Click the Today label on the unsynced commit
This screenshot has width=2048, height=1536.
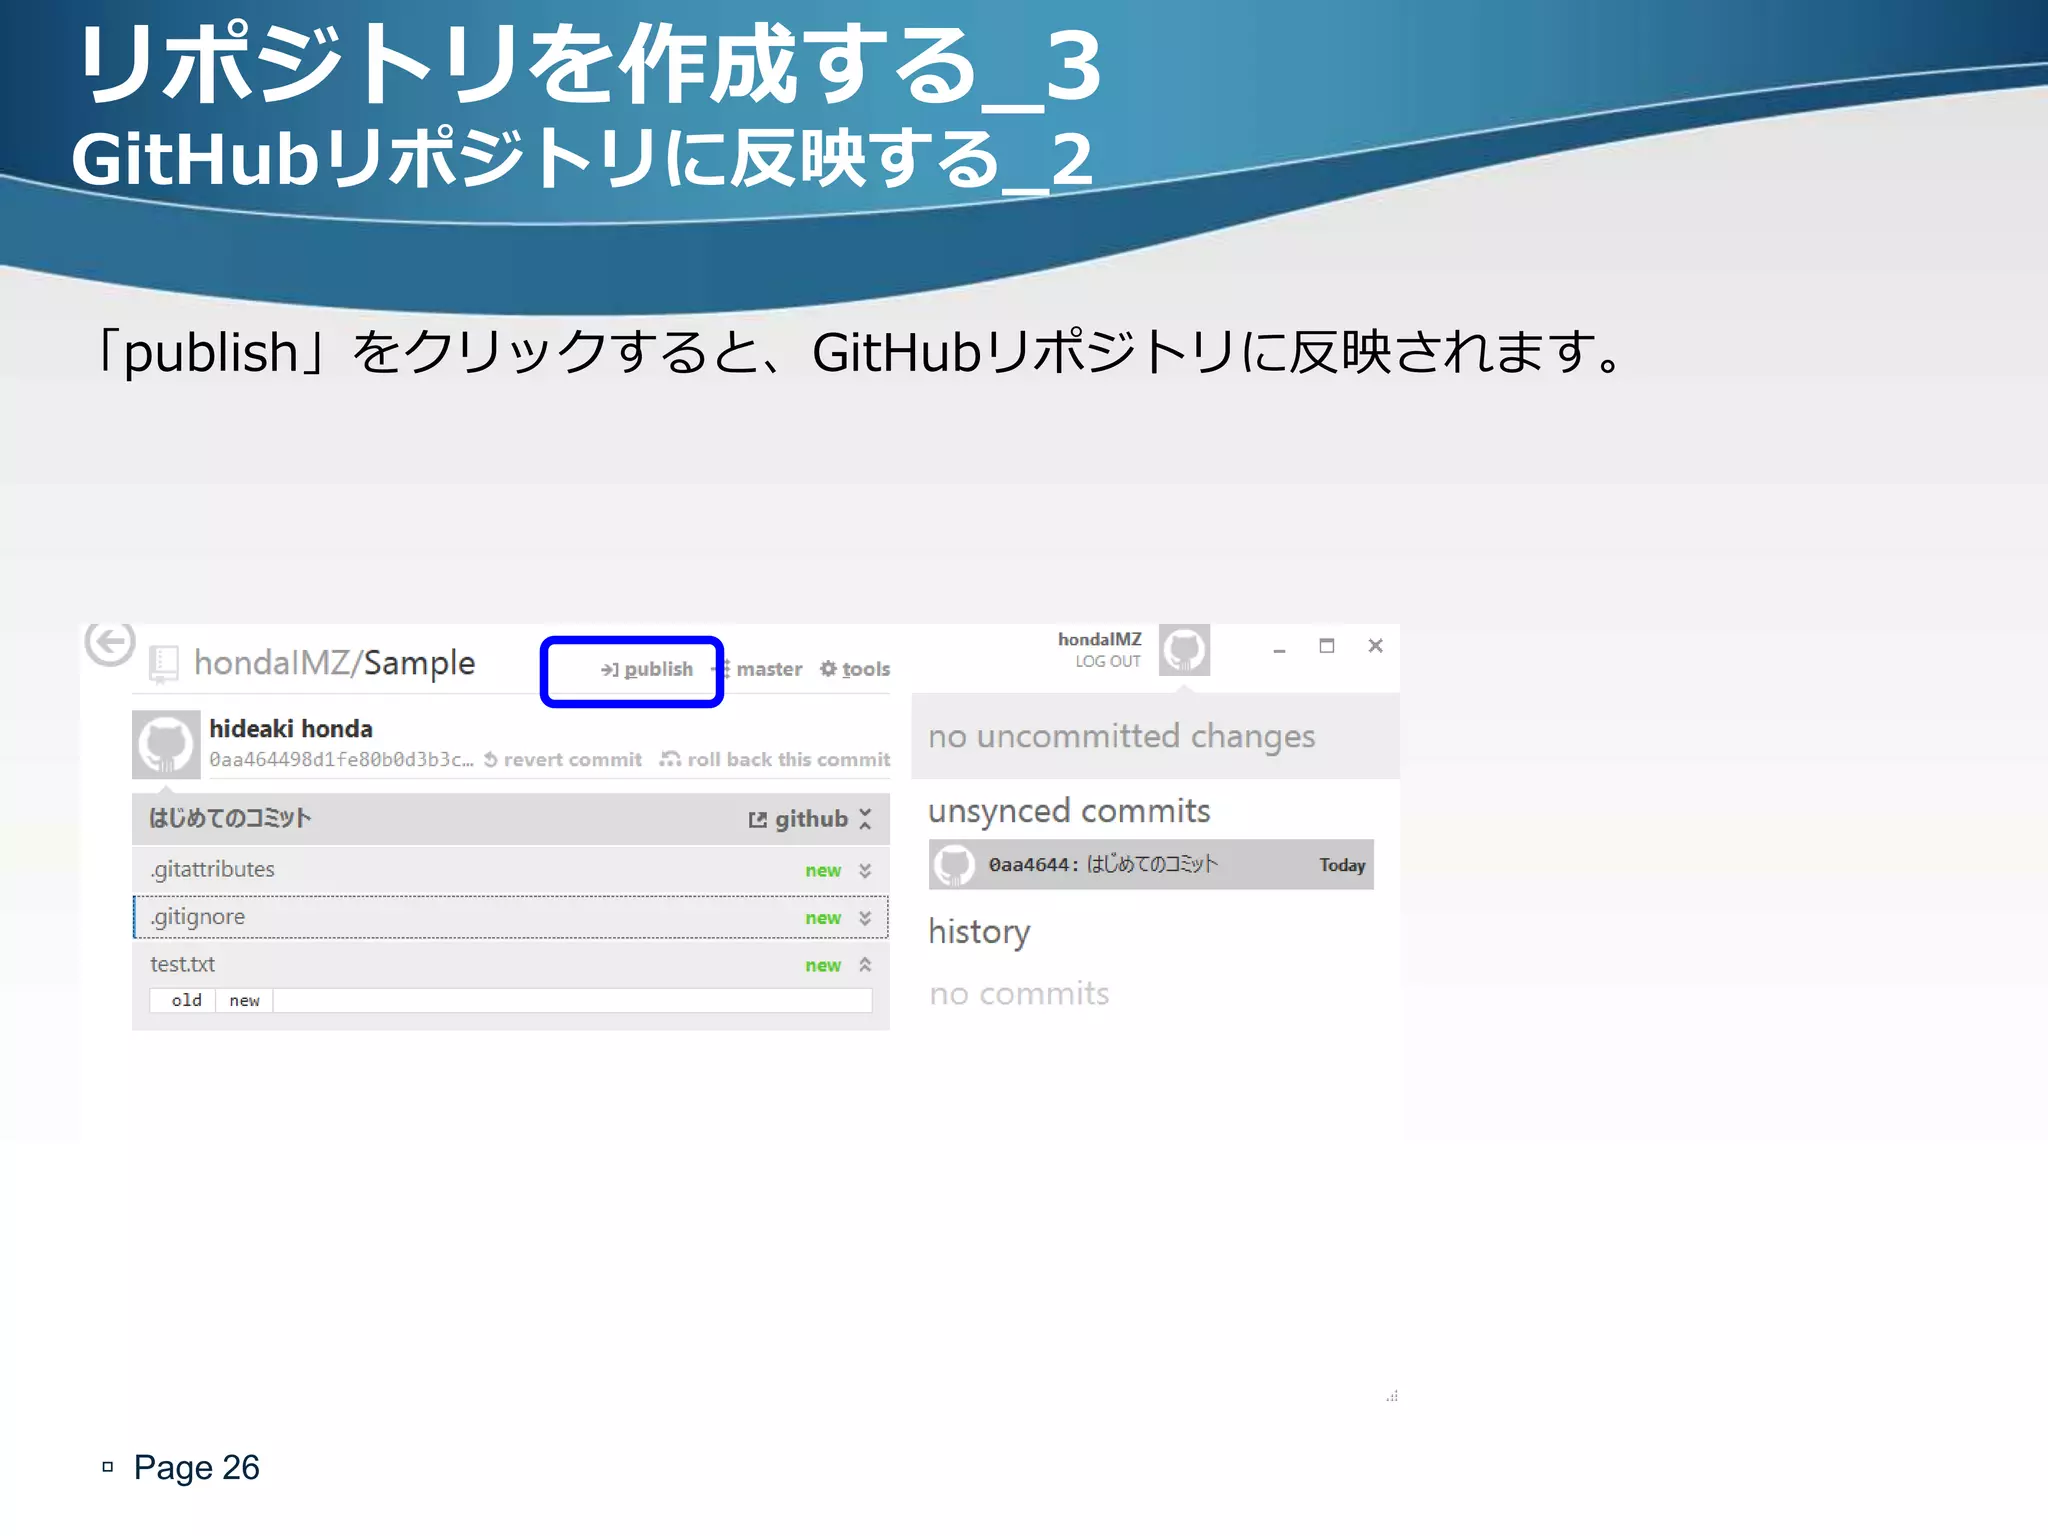1342,865
